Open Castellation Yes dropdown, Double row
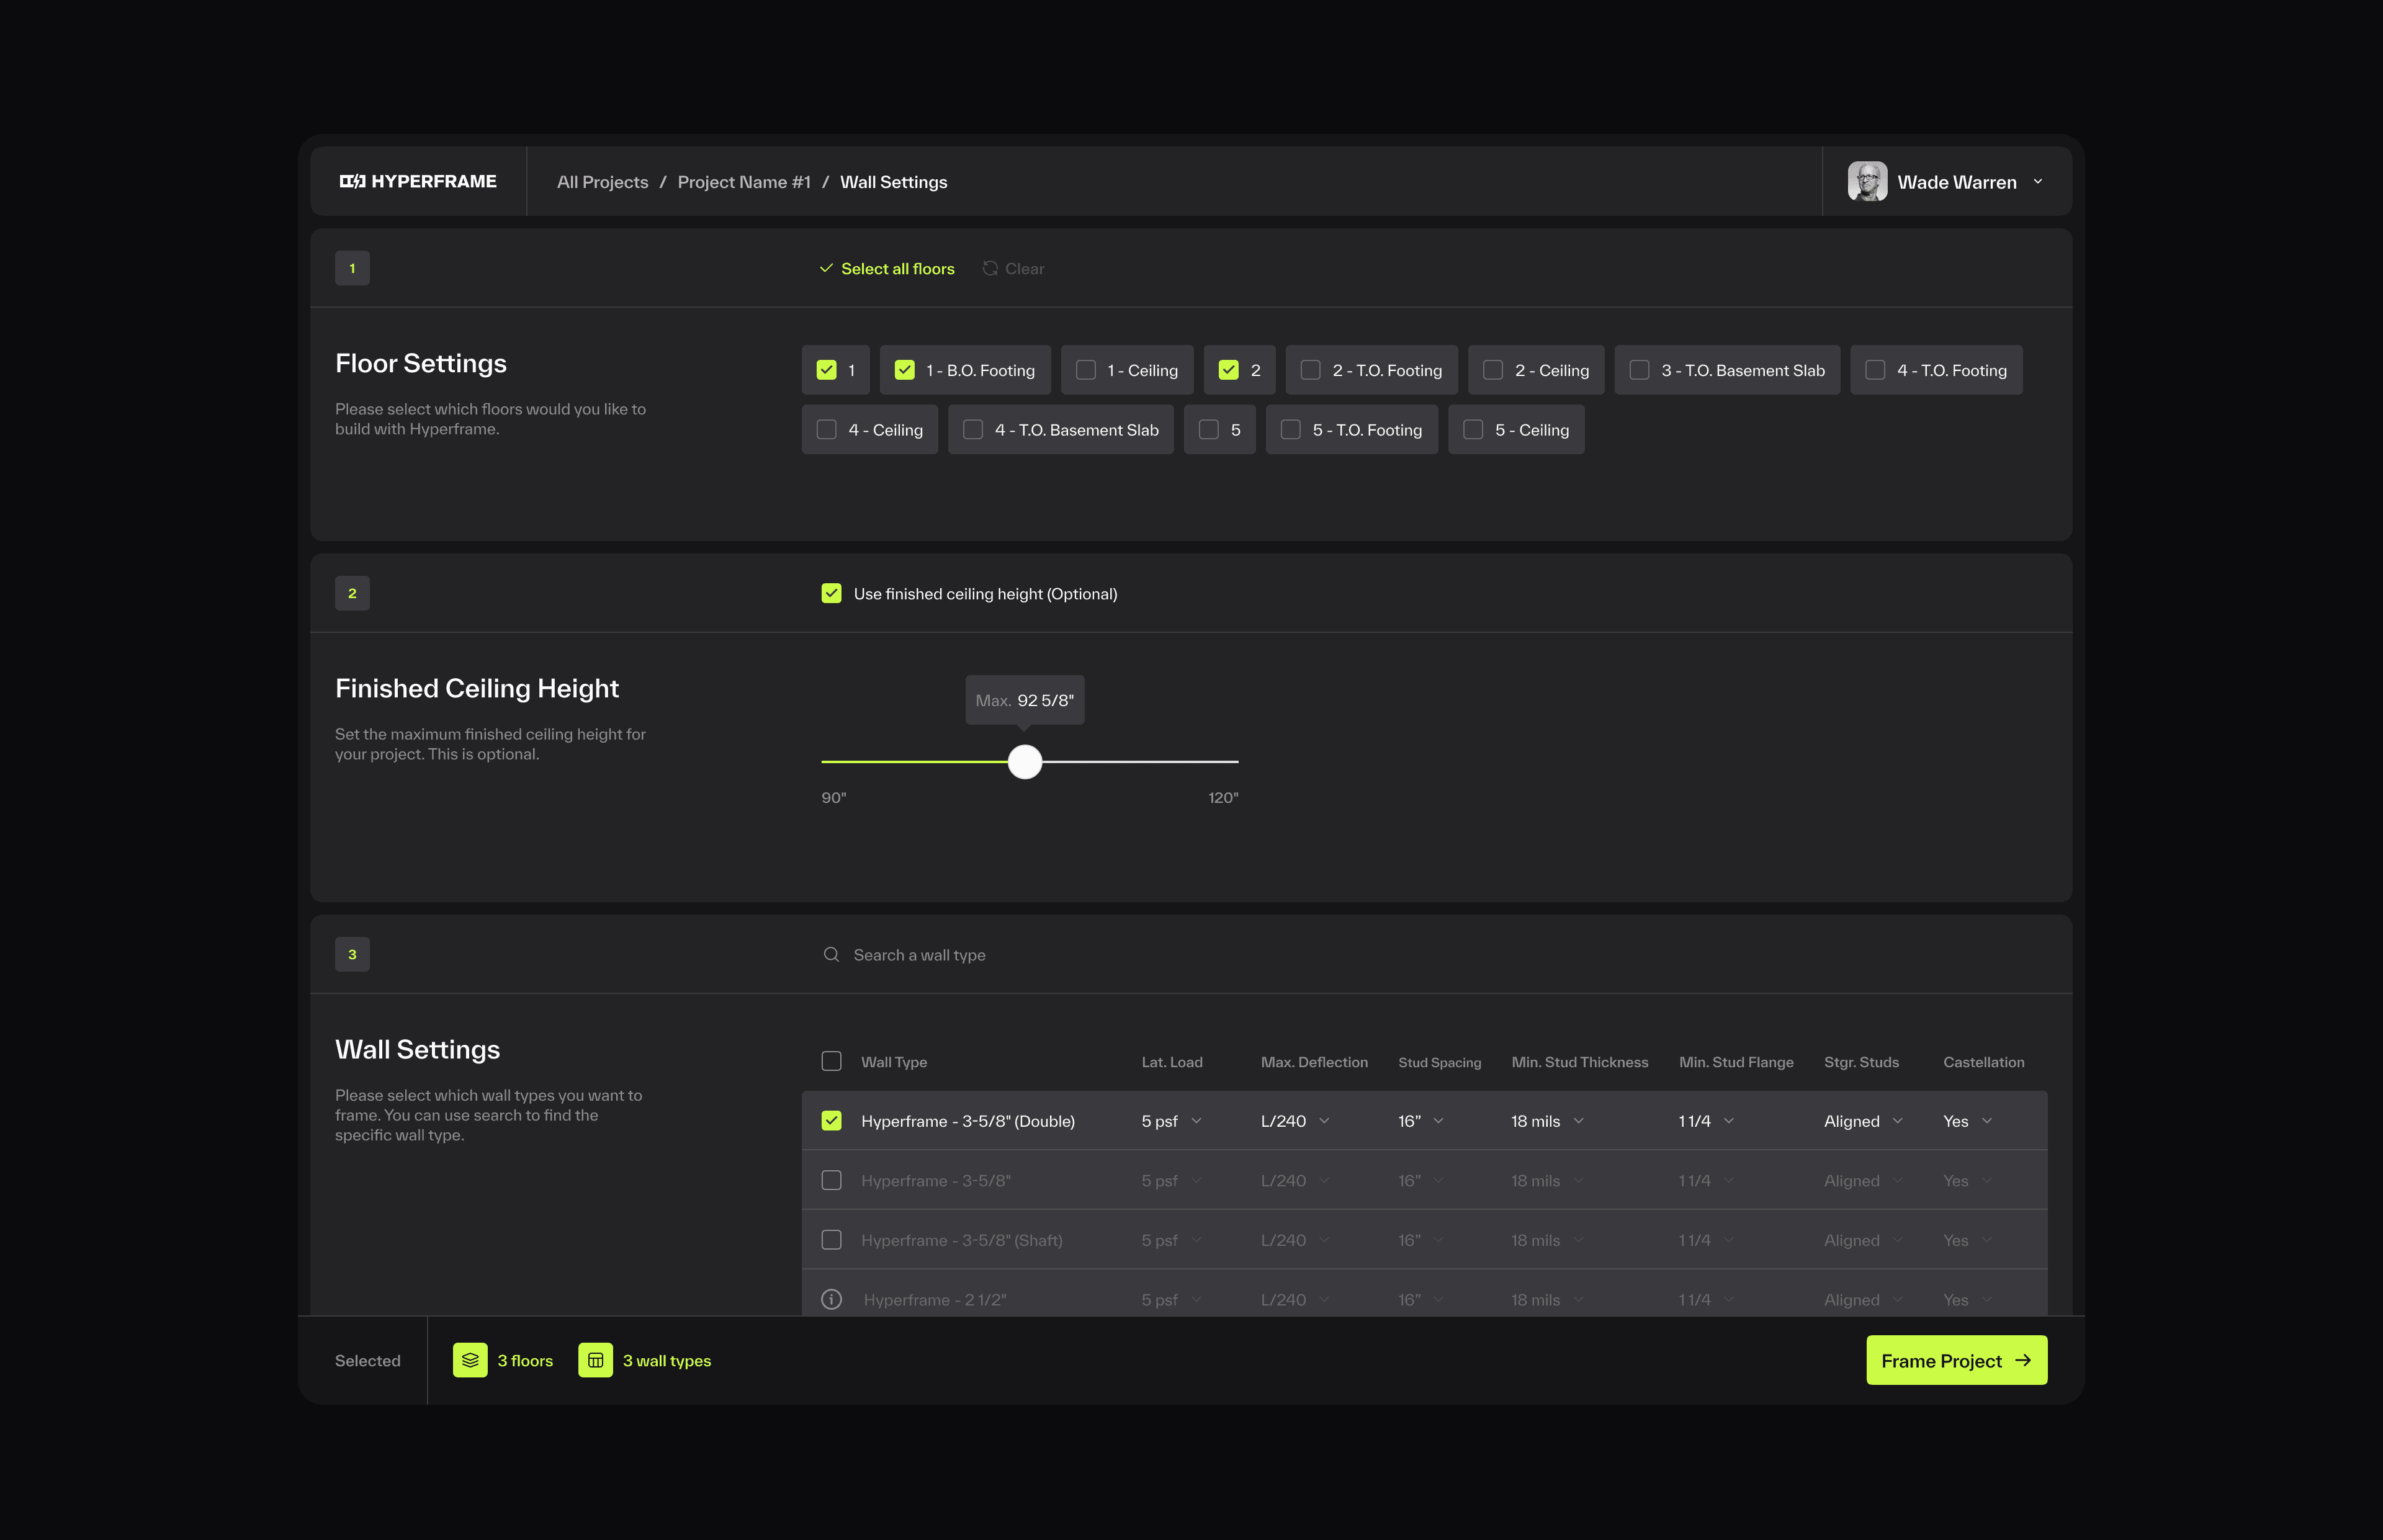This screenshot has height=1540, width=2383. point(1968,1121)
